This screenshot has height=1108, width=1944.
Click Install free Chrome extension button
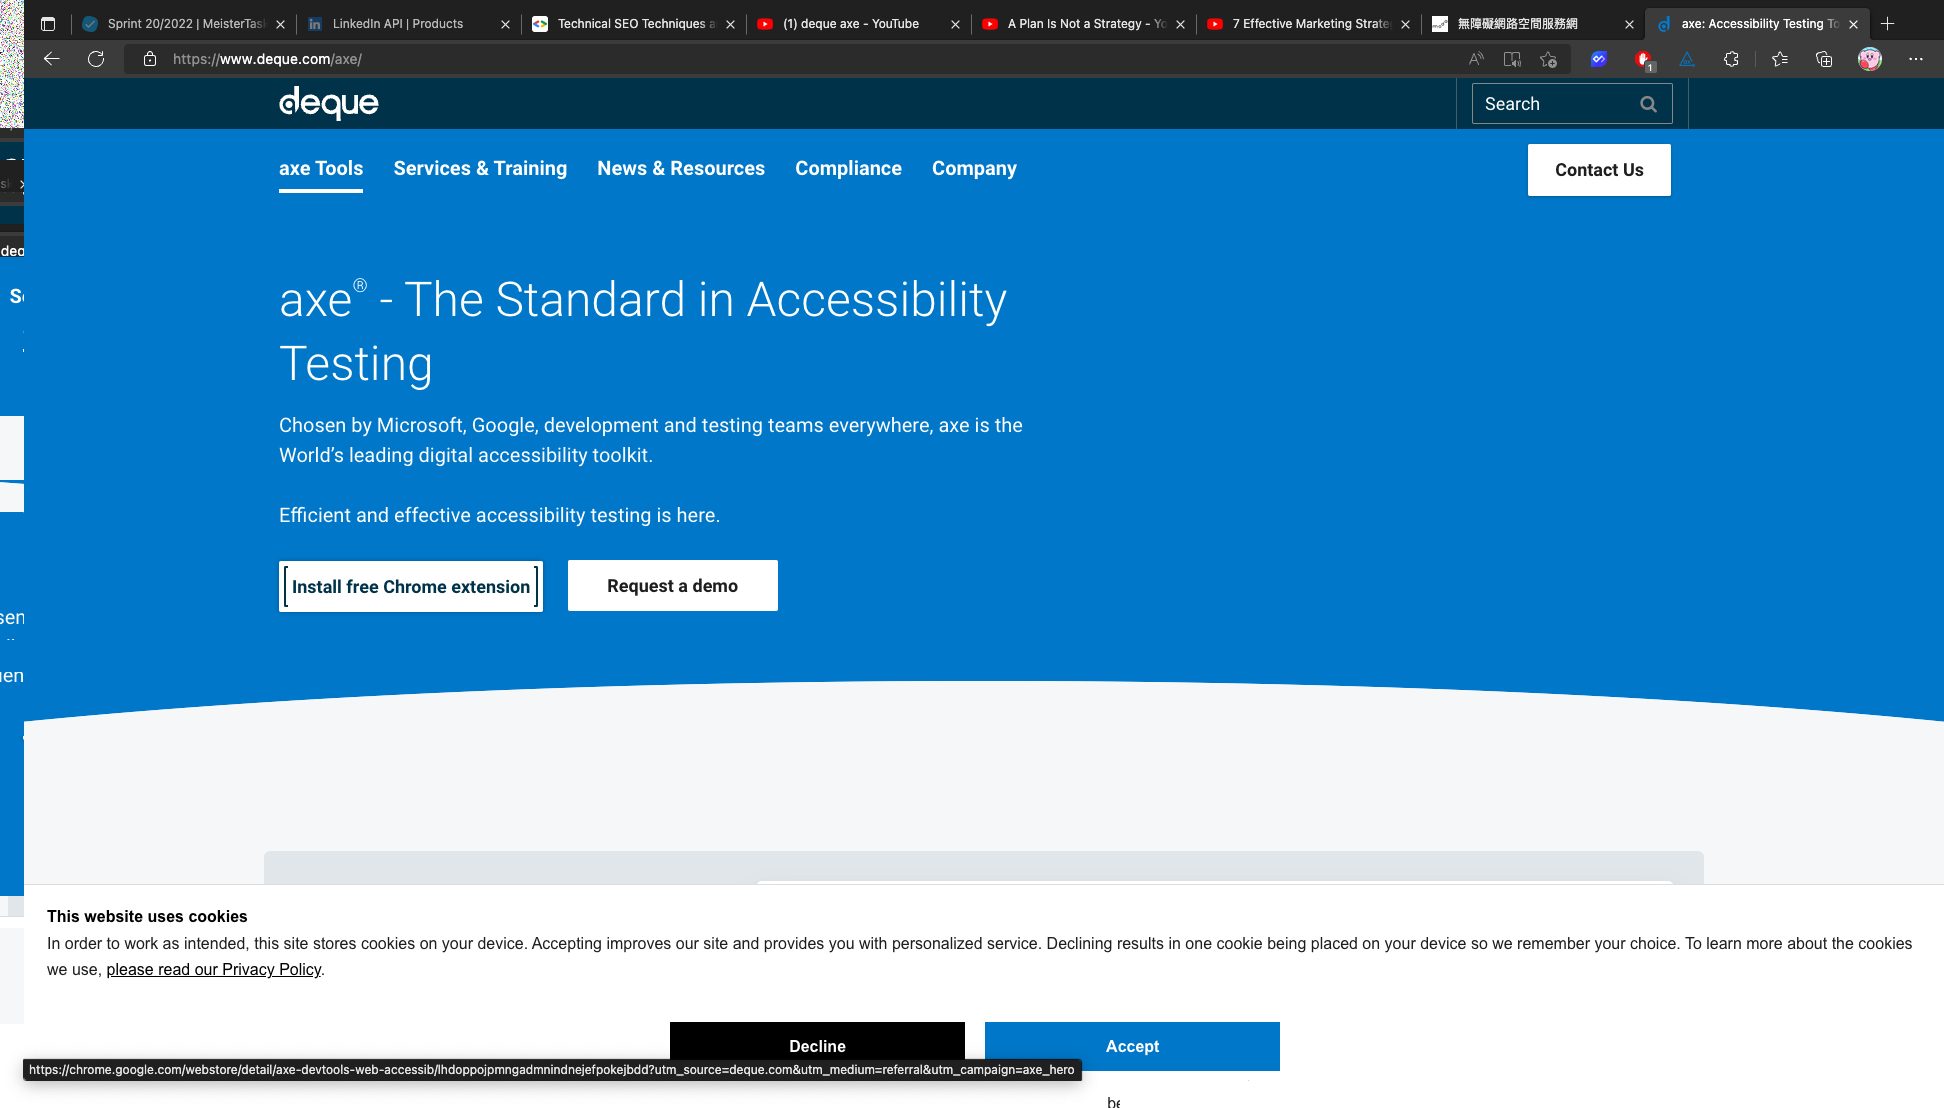coord(411,587)
